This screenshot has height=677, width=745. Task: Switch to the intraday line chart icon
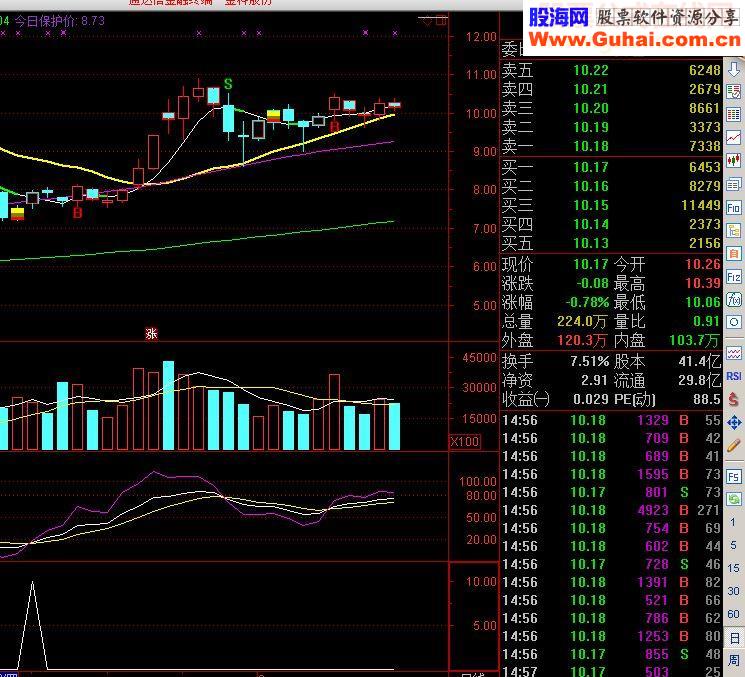pos(734,137)
